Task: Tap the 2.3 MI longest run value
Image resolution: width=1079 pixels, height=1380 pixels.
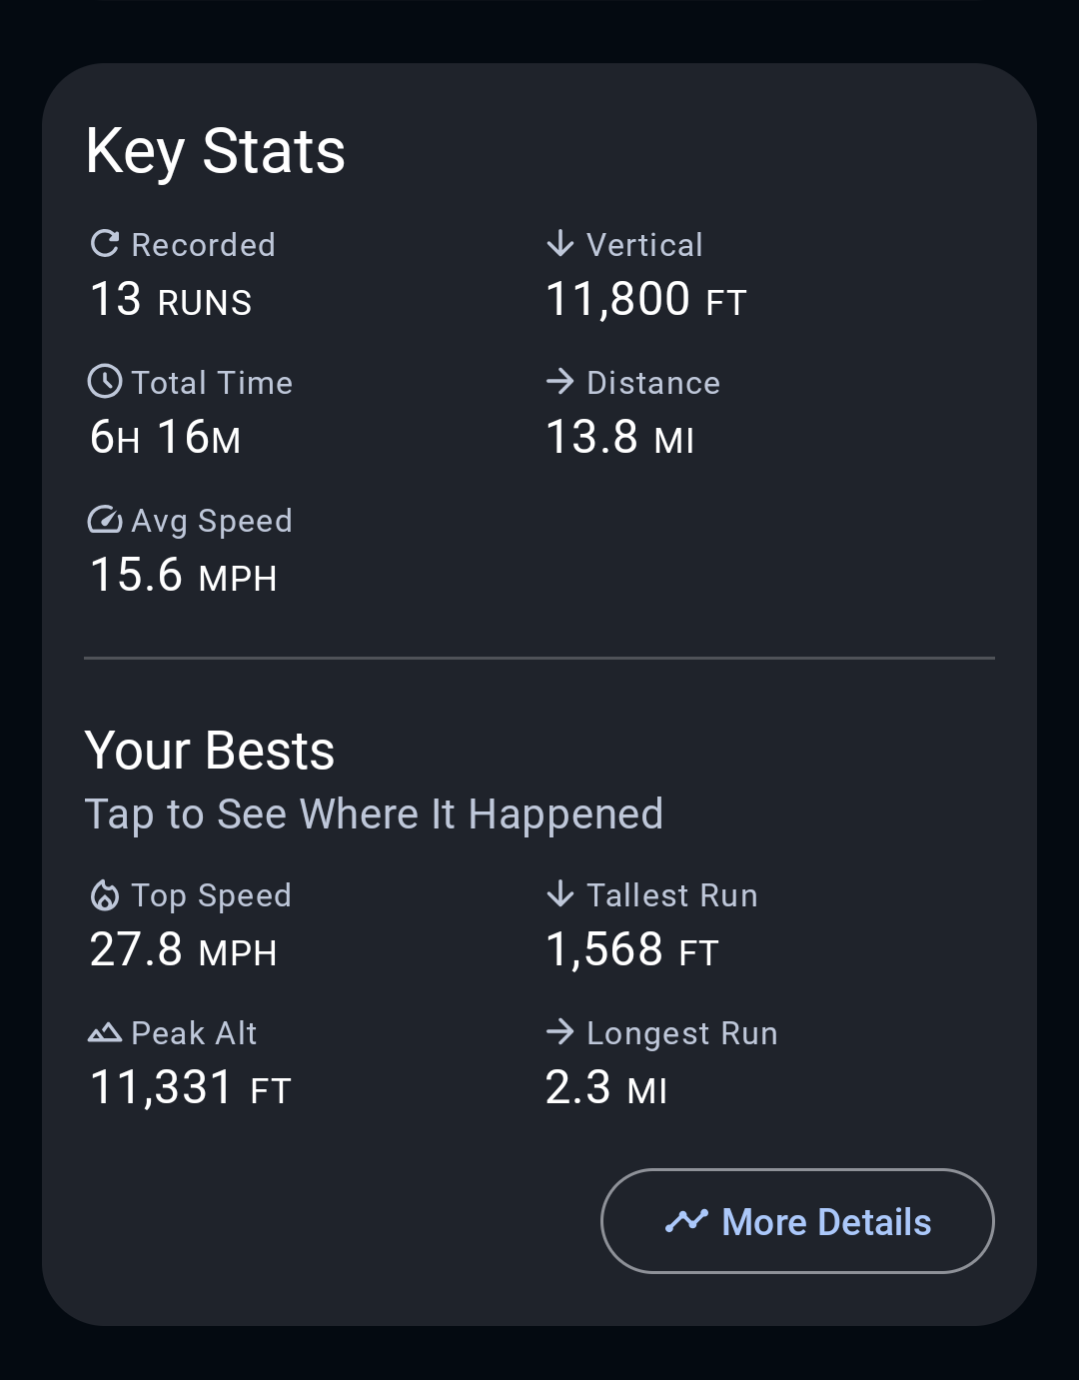Action: (x=606, y=1088)
